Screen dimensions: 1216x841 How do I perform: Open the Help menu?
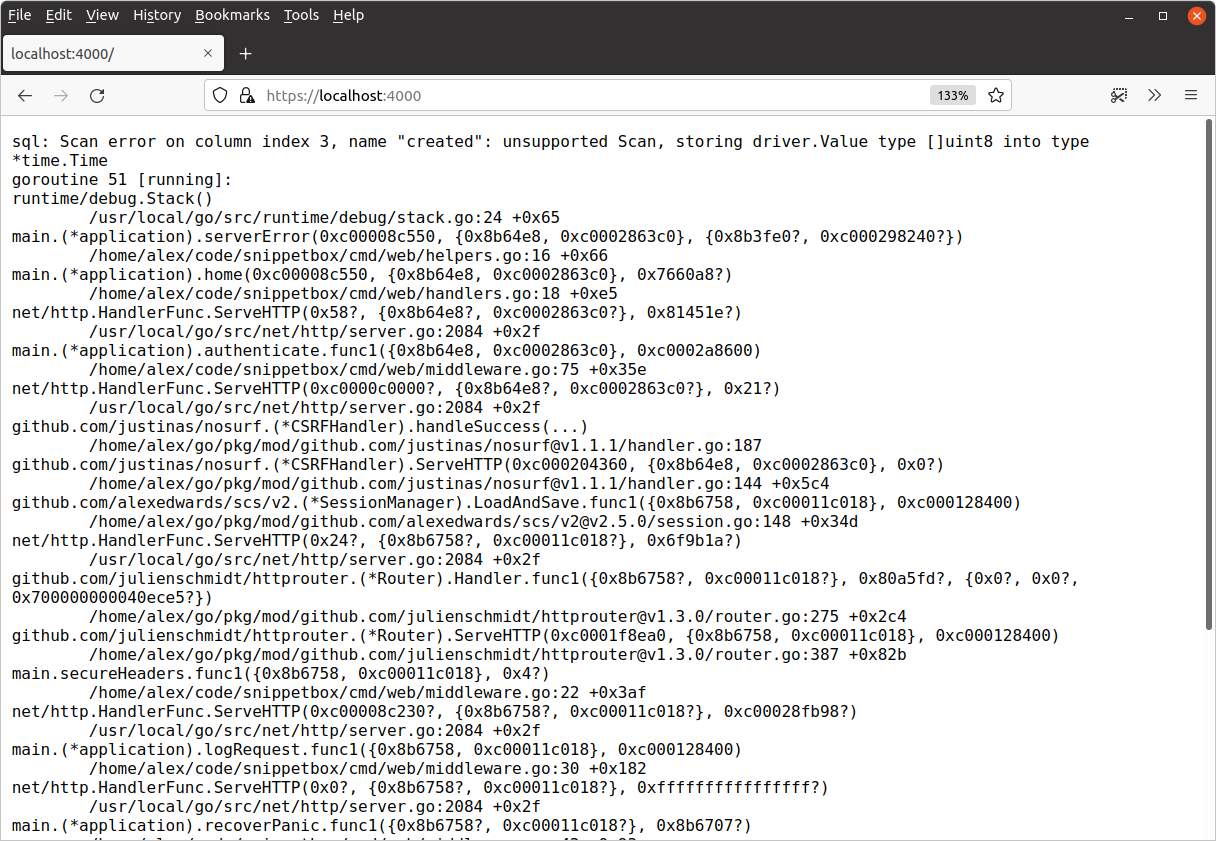click(x=348, y=15)
